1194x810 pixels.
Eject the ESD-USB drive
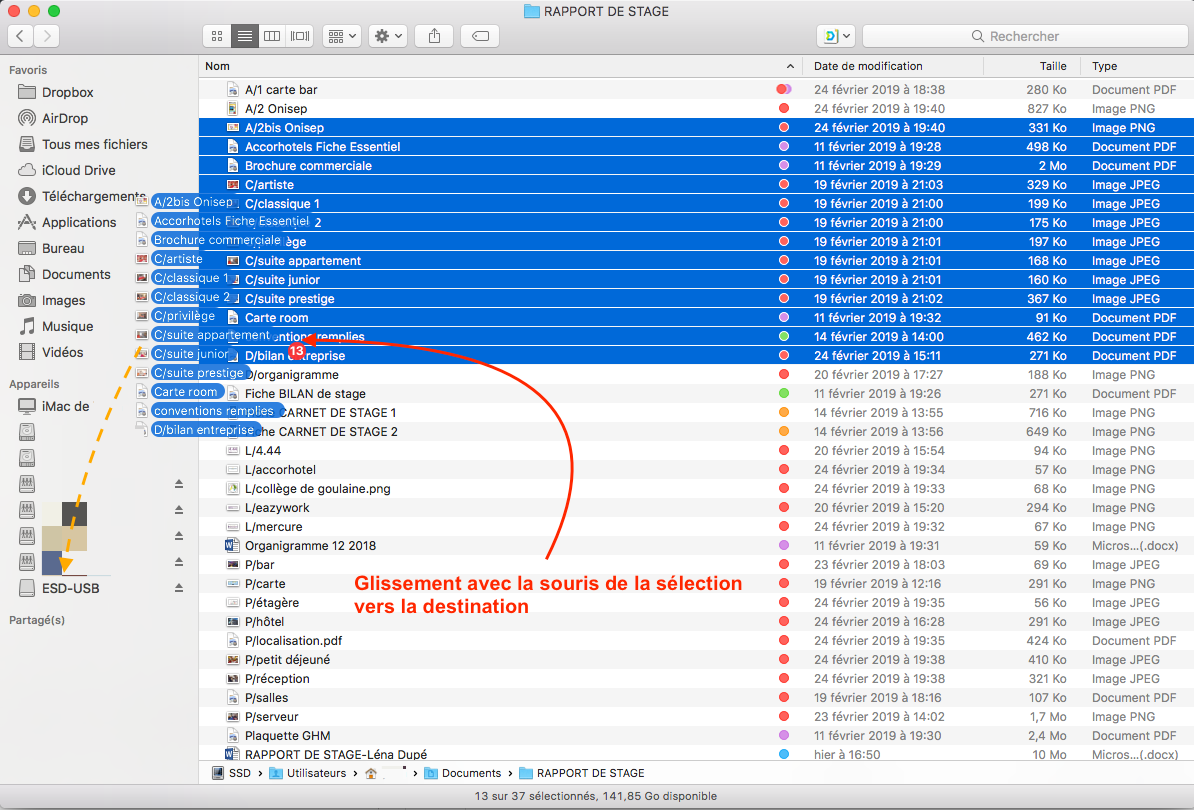point(179,588)
